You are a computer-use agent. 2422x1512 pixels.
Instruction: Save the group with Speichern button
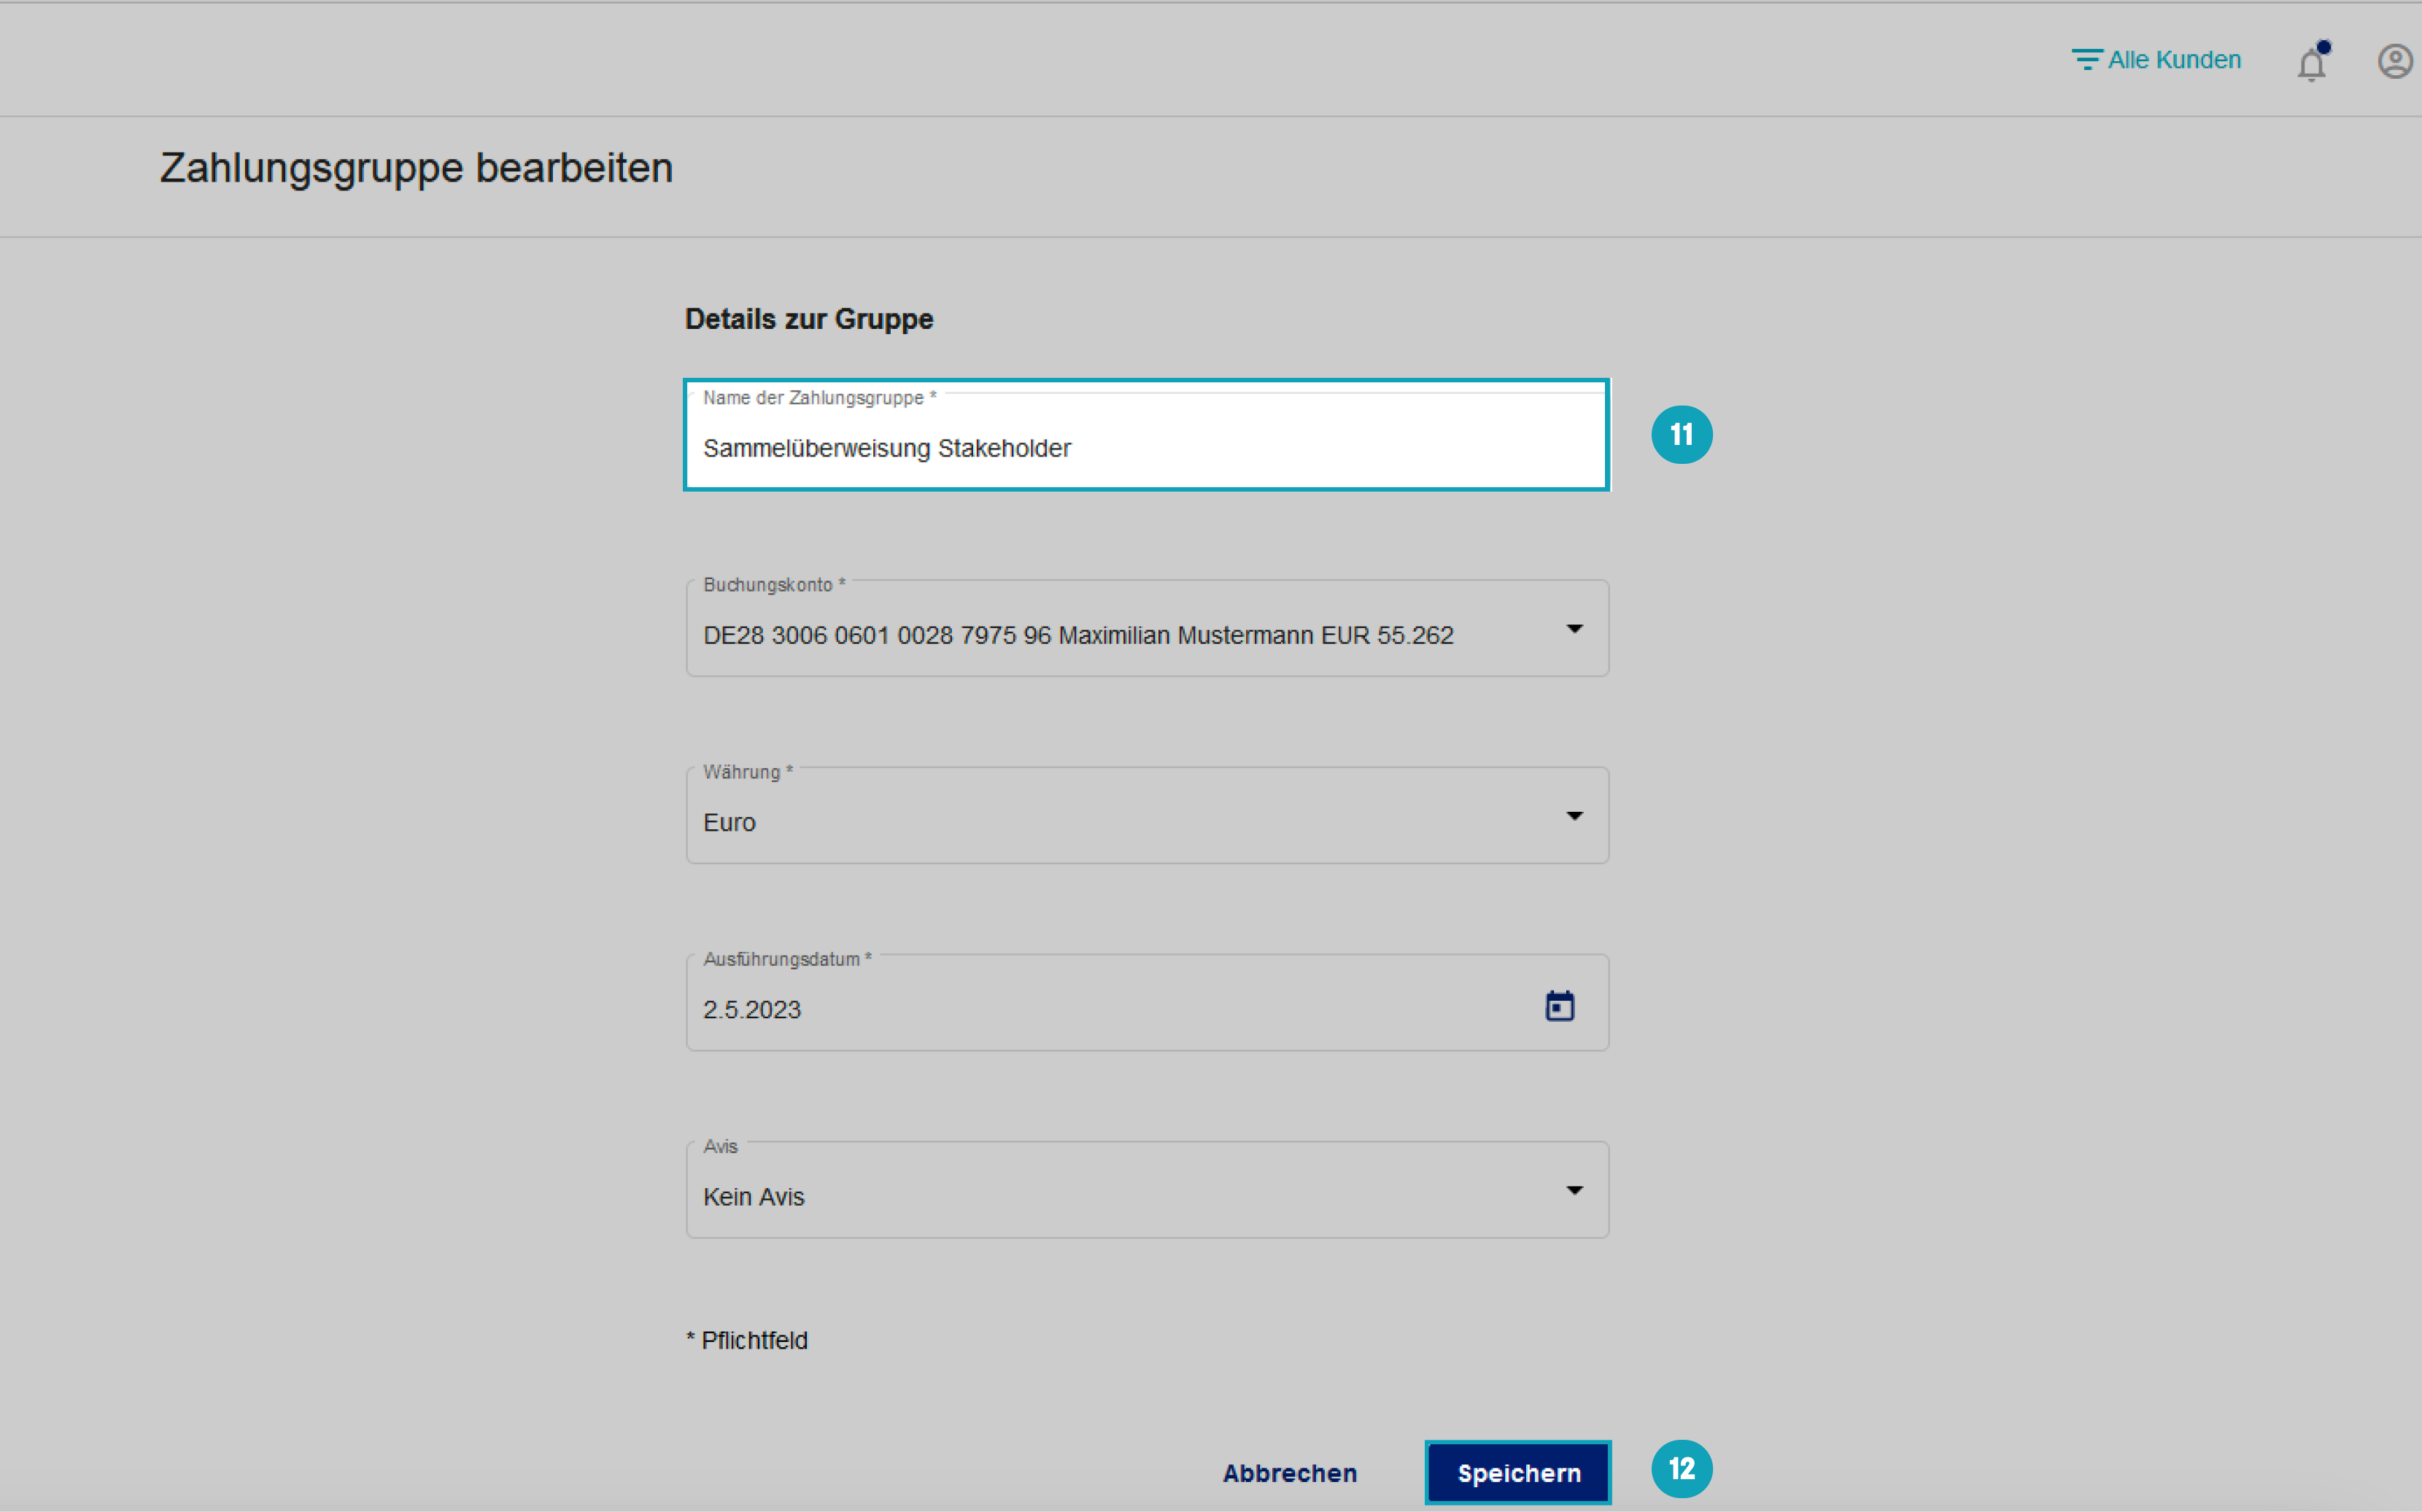(1518, 1472)
